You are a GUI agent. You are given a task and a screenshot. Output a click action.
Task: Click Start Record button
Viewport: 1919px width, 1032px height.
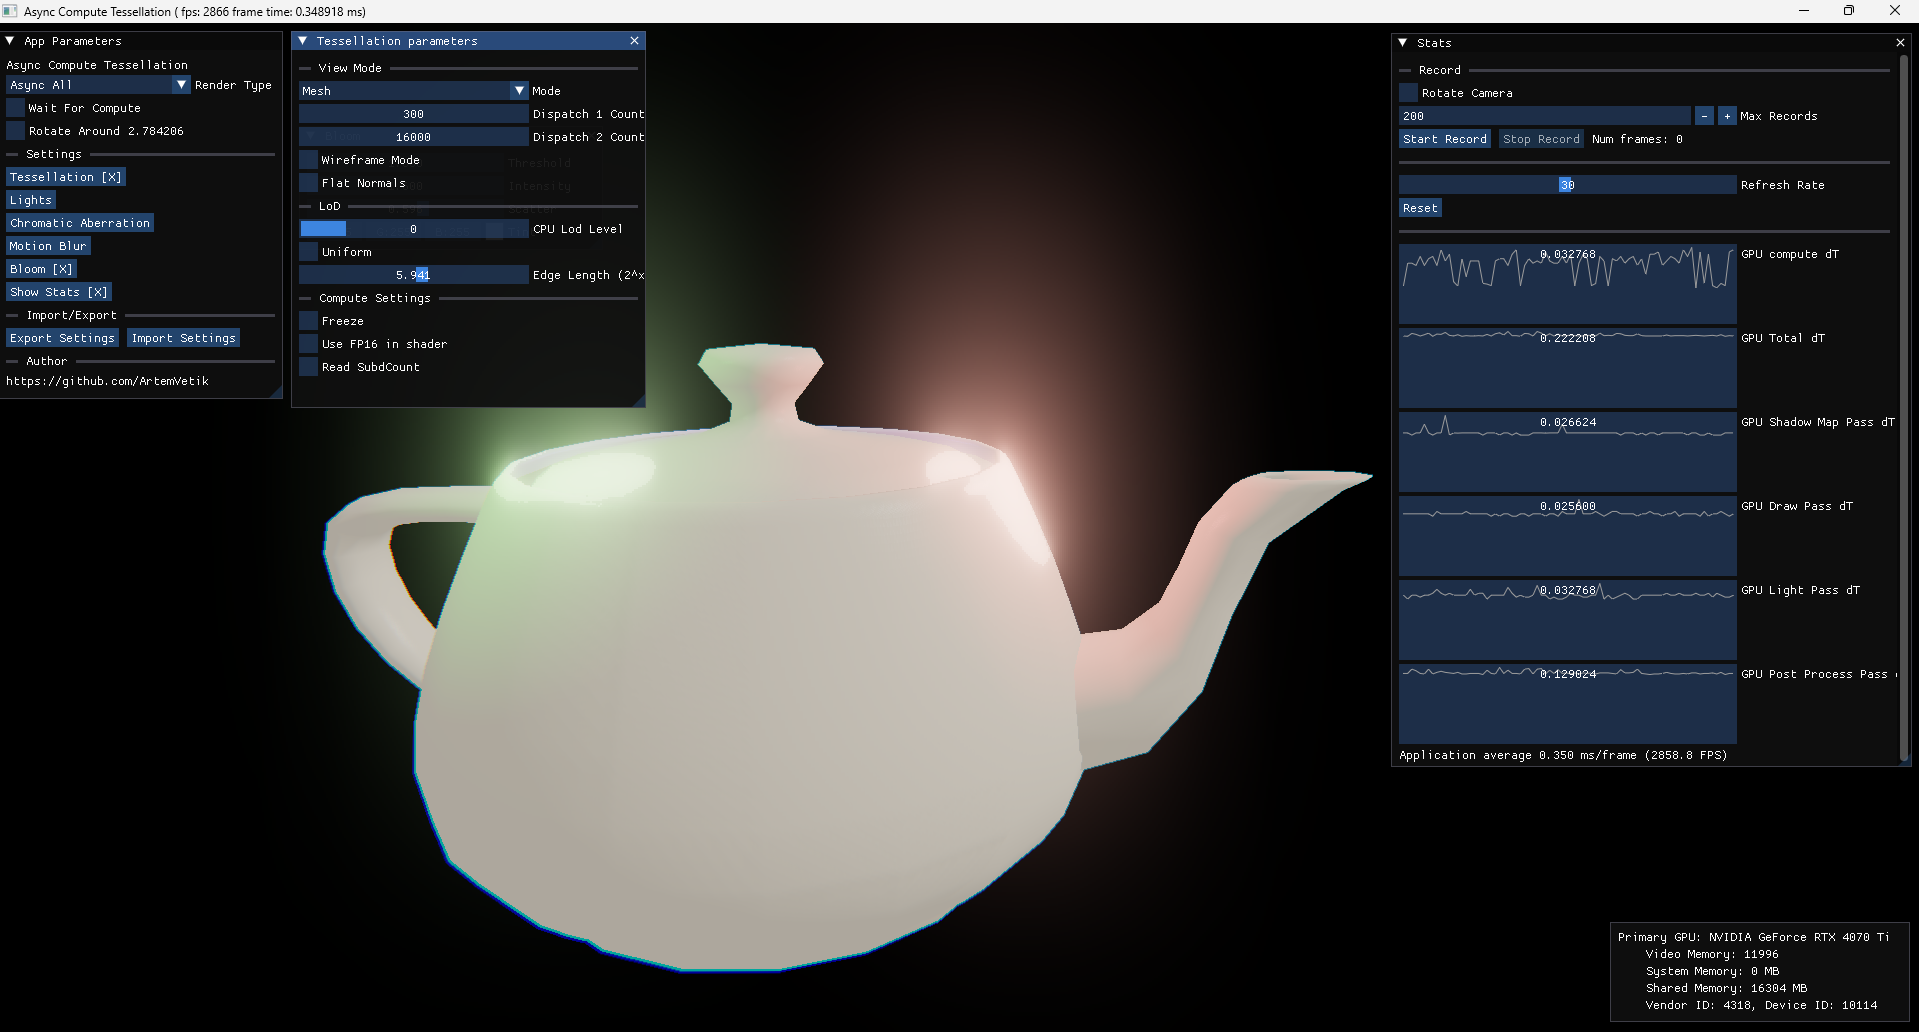[x=1445, y=139]
